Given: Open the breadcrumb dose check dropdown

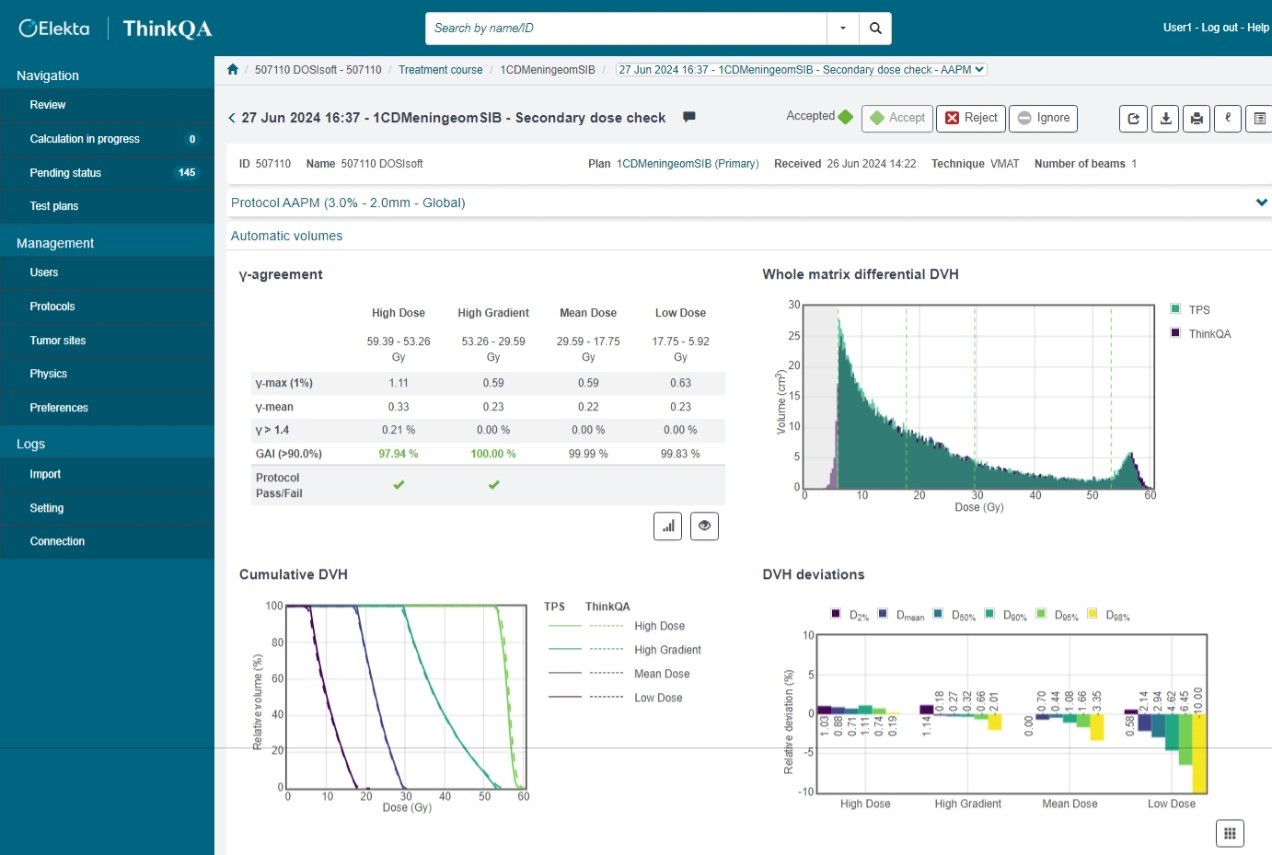Looking at the screenshot, I should coord(978,70).
